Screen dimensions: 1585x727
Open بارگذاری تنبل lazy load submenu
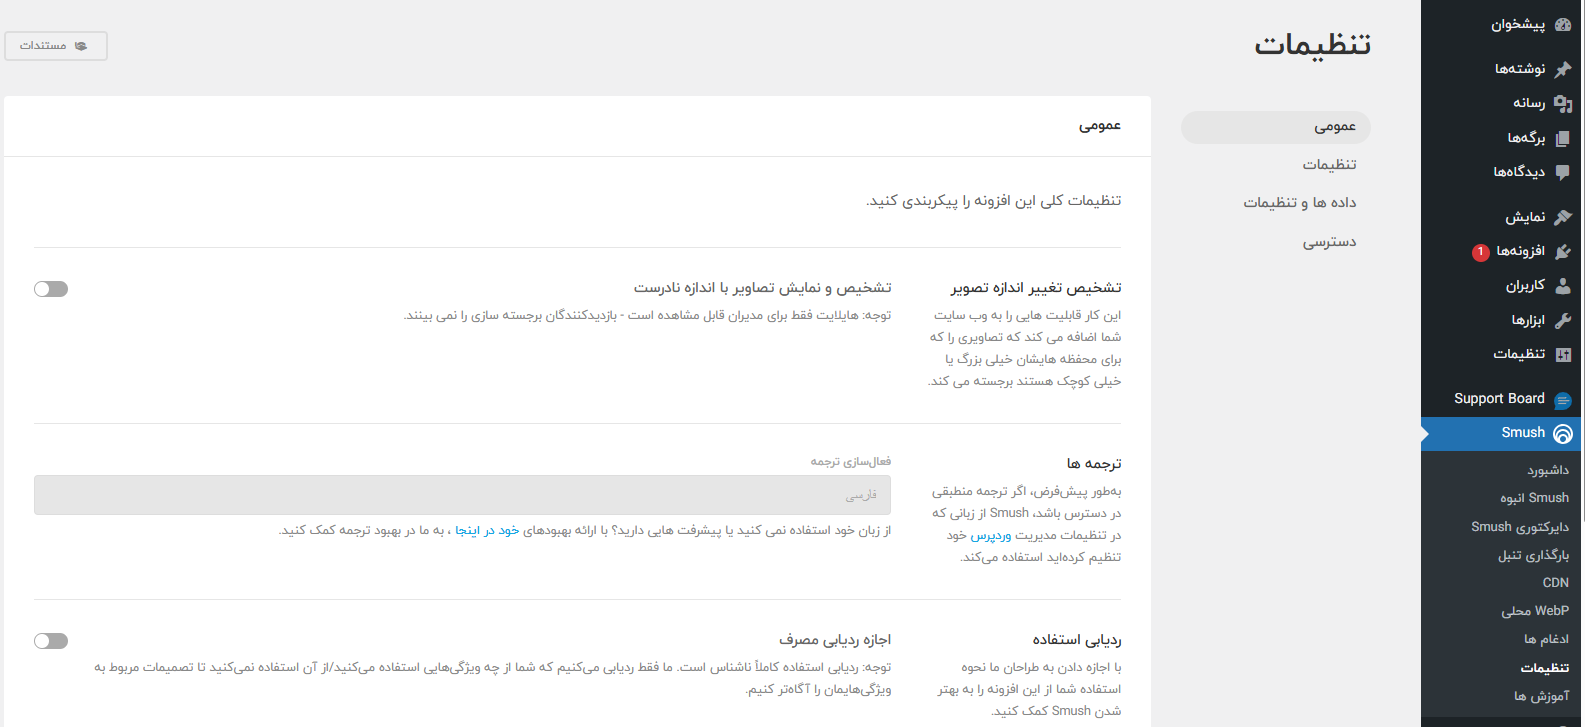tap(1533, 555)
